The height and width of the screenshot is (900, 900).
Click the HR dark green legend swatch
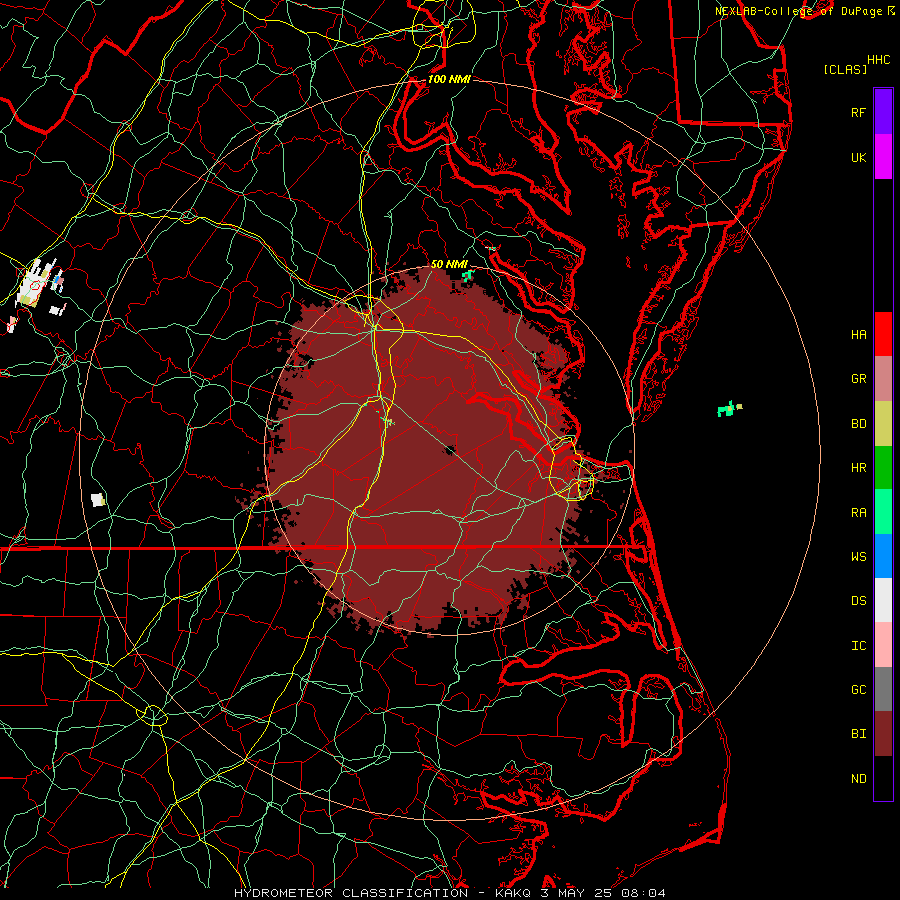(x=883, y=467)
